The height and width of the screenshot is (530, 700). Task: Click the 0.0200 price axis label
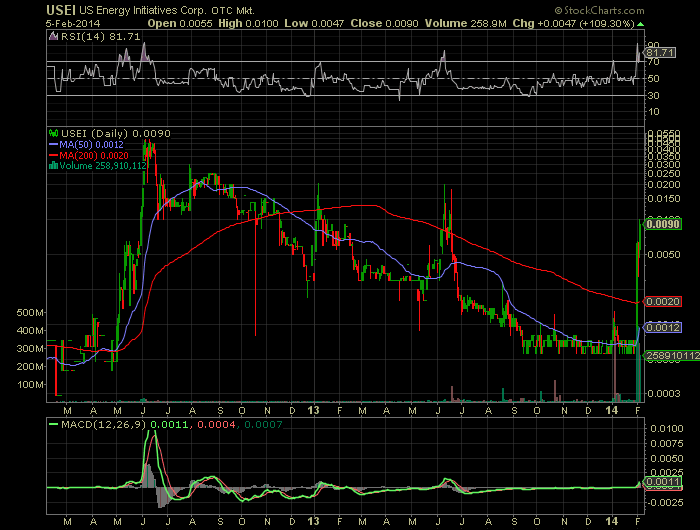664,184
